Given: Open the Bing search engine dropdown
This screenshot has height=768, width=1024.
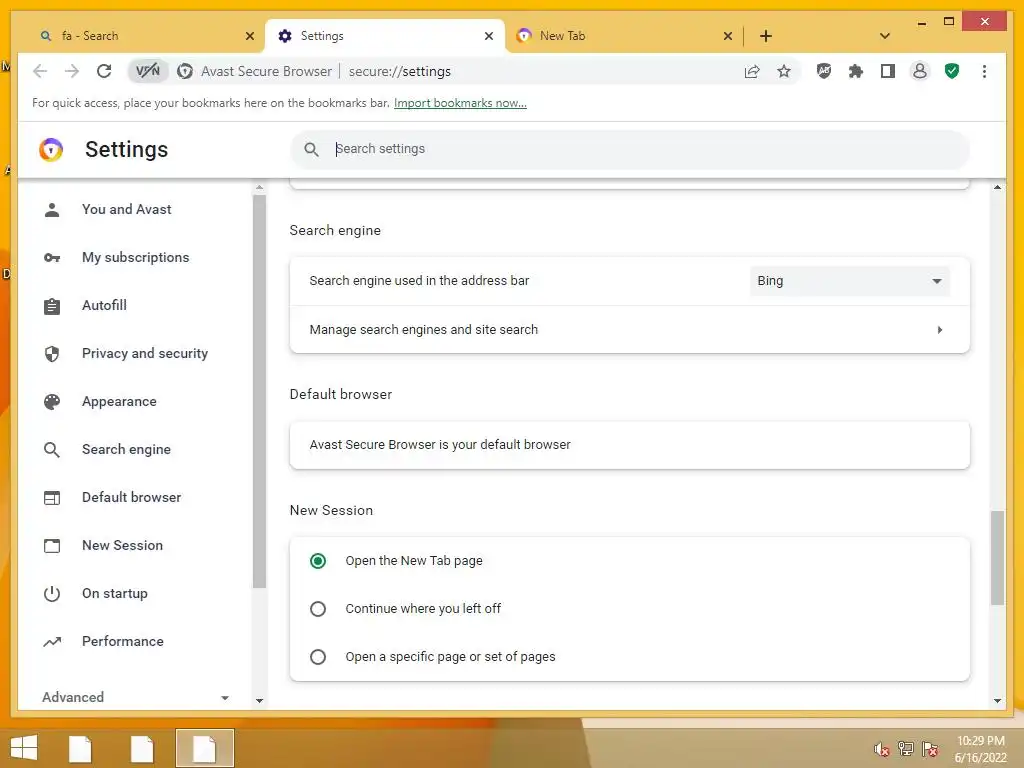Looking at the screenshot, I should coord(850,281).
